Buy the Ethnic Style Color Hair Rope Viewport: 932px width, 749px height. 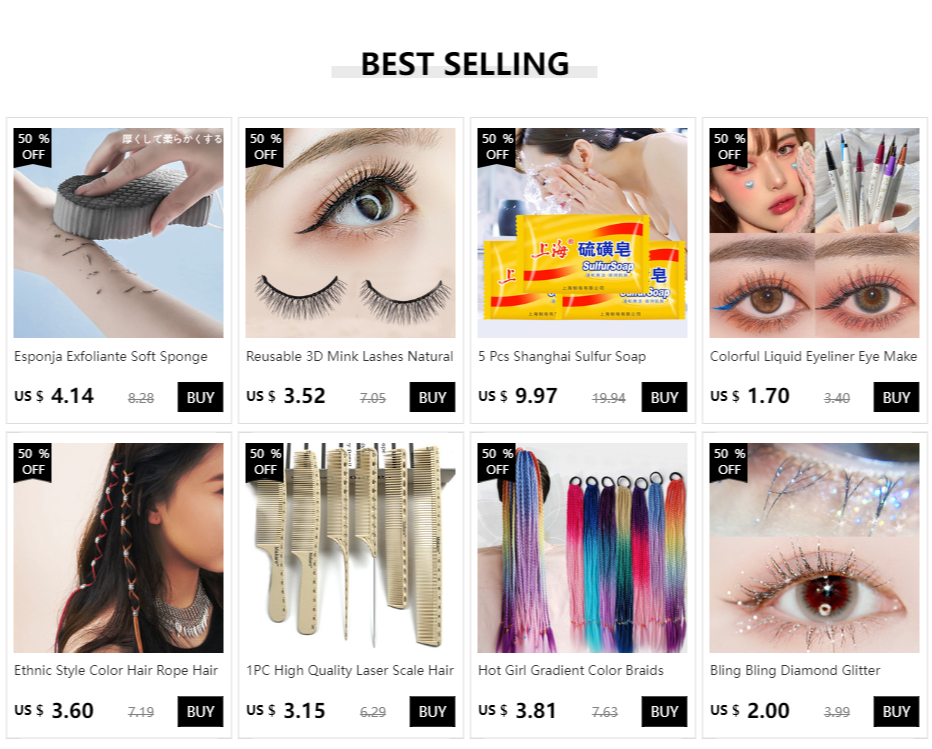click(200, 712)
